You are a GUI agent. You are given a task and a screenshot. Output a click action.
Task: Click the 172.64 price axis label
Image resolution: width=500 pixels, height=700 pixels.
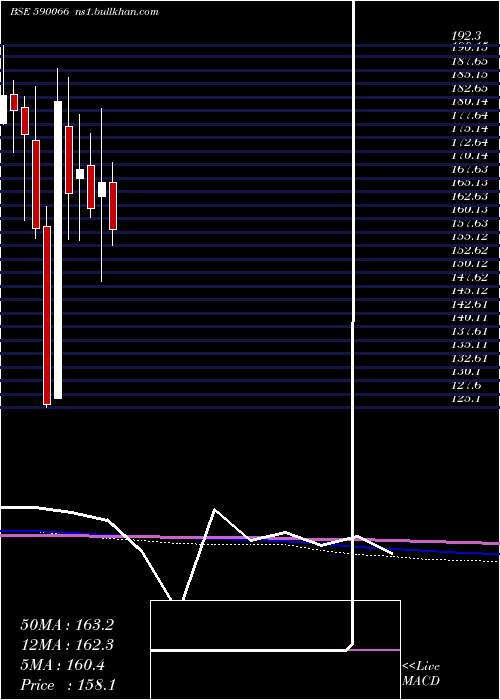pos(469,142)
